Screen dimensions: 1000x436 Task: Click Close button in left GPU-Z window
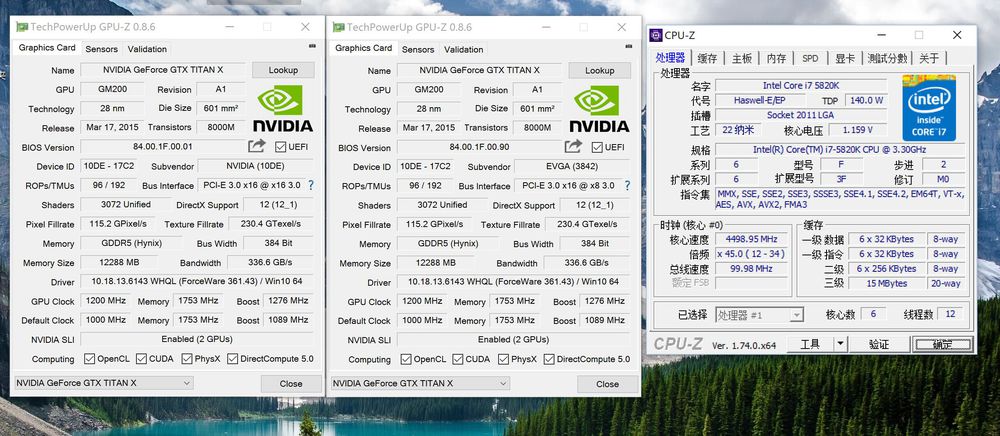point(291,384)
